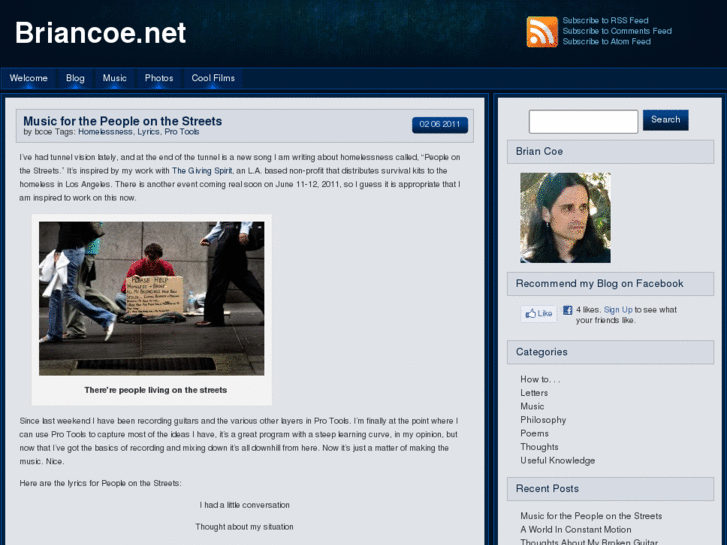Click the Briancoe.net site title
The height and width of the screenshot is (545, 727).
pos(100,33)
